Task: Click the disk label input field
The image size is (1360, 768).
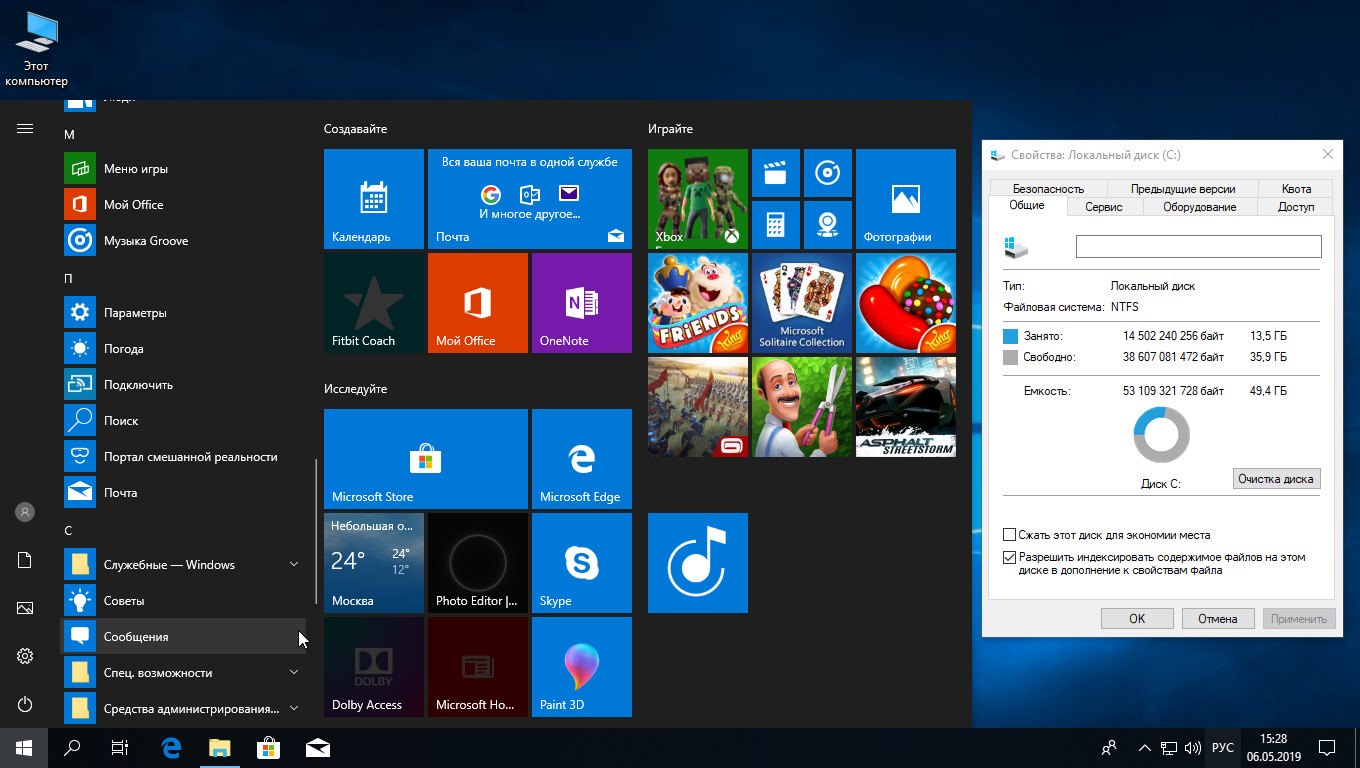Action: pos(1198,246)
